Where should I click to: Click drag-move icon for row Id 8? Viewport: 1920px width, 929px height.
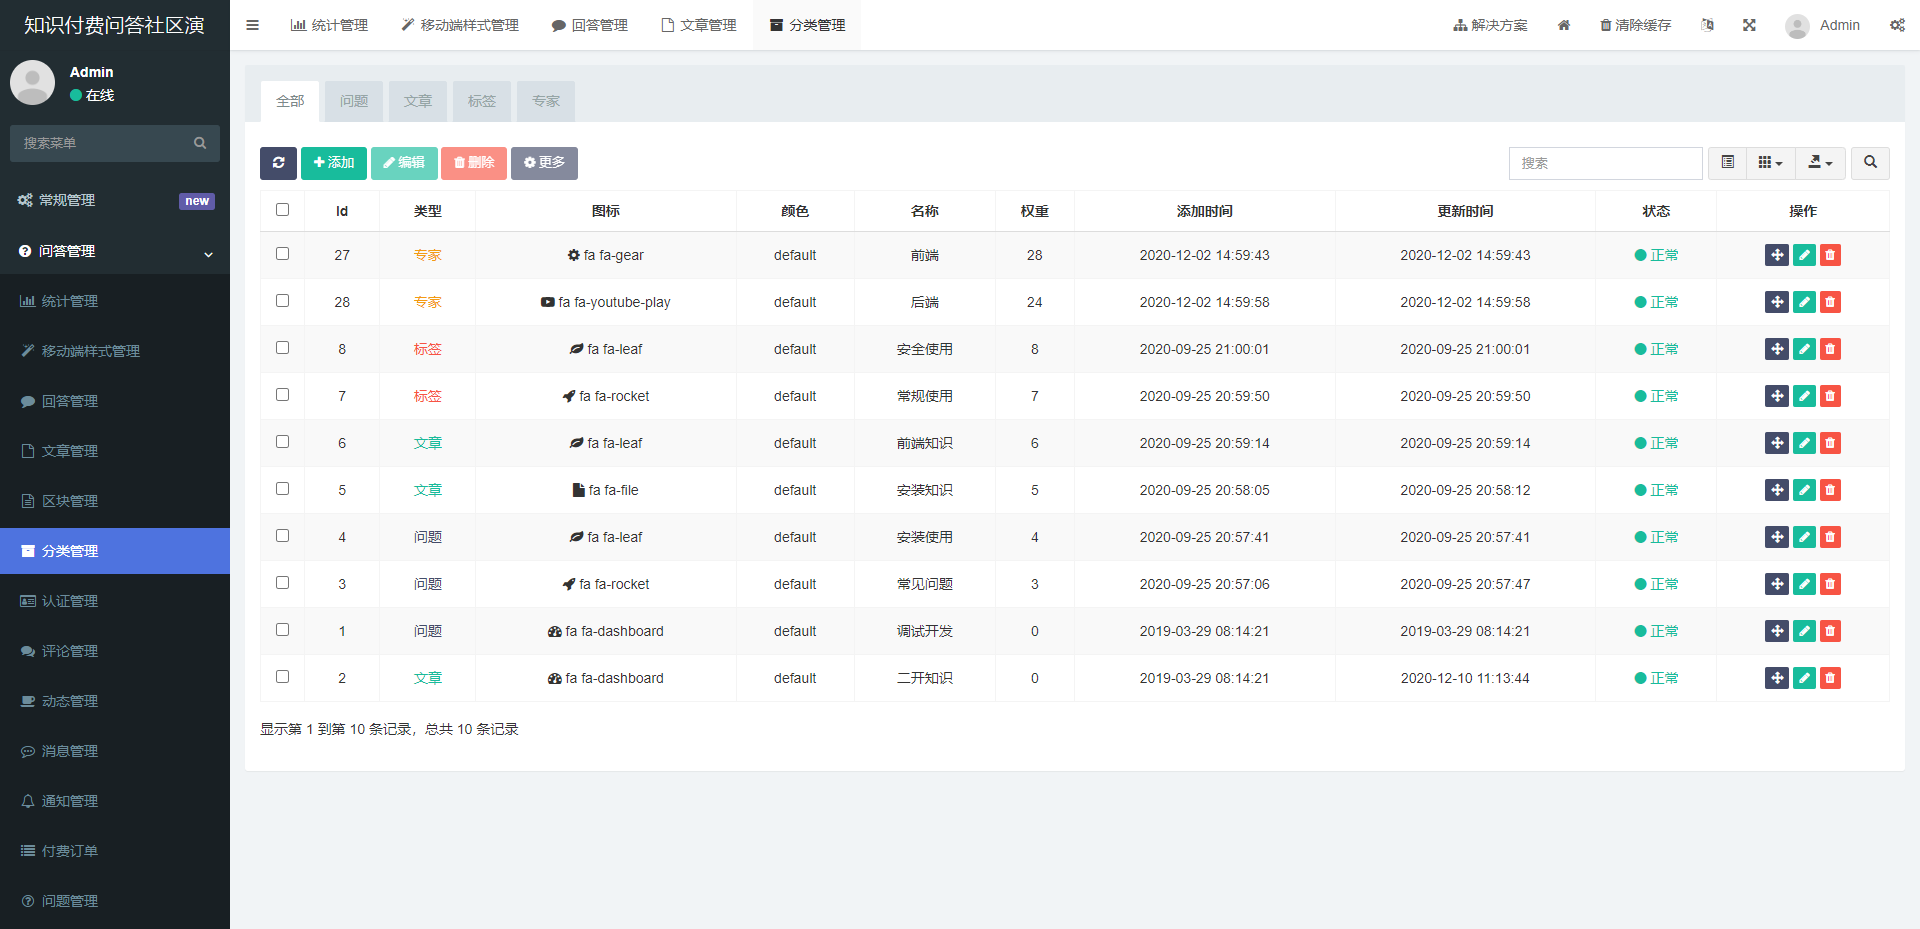pyautogui.click(x=1776, y=349)
